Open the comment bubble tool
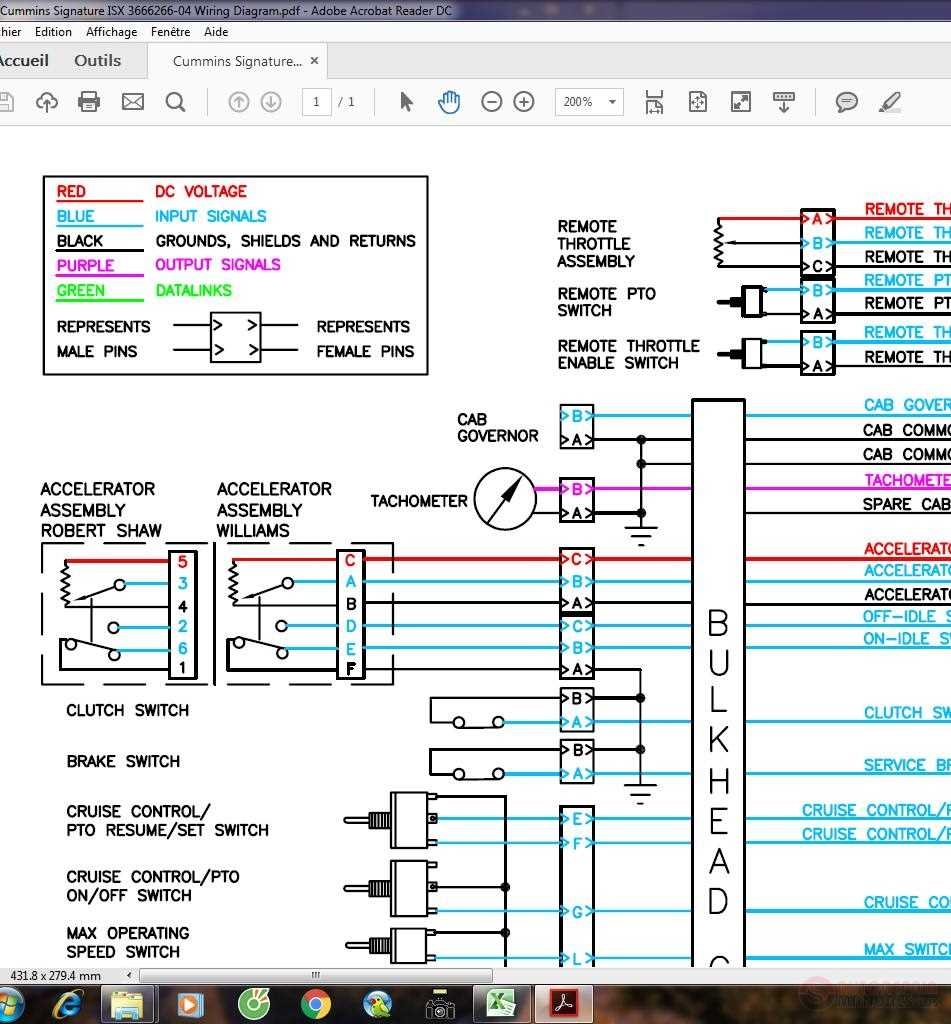This screenshot has height=1024, width=951. pyautogui.click(x=846, y=101)
